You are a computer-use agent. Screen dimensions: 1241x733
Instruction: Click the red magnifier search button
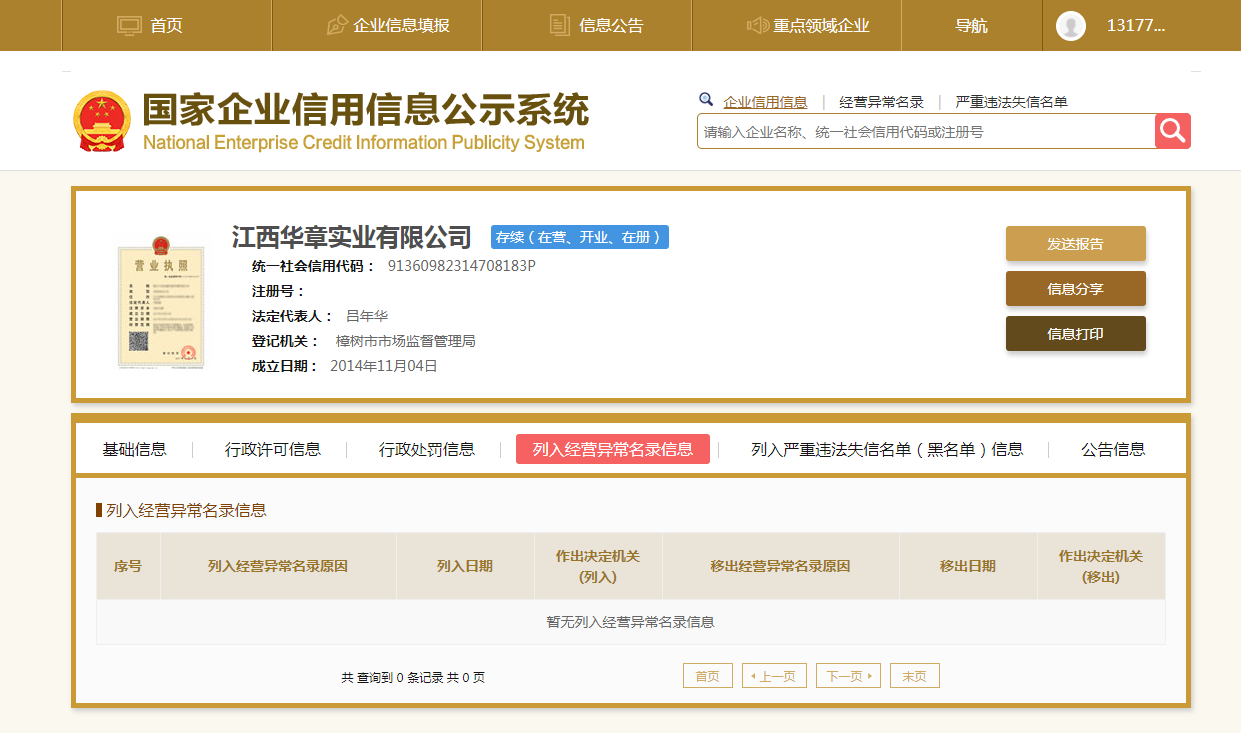(x=1173, y=131)
